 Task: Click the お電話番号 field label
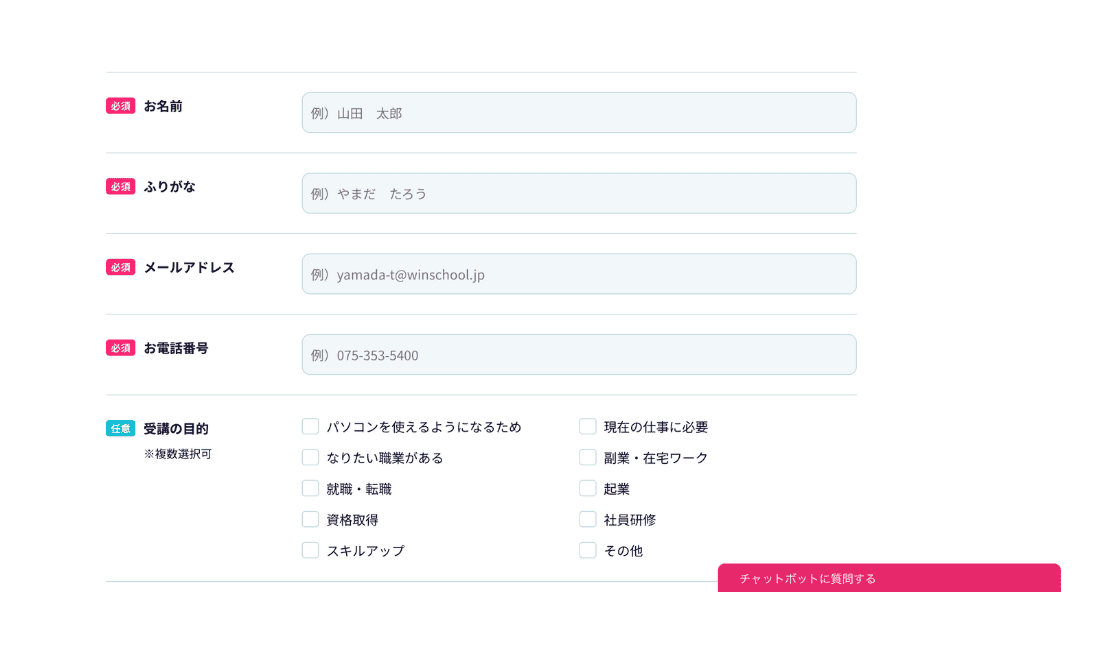click(x=176, y=348)
